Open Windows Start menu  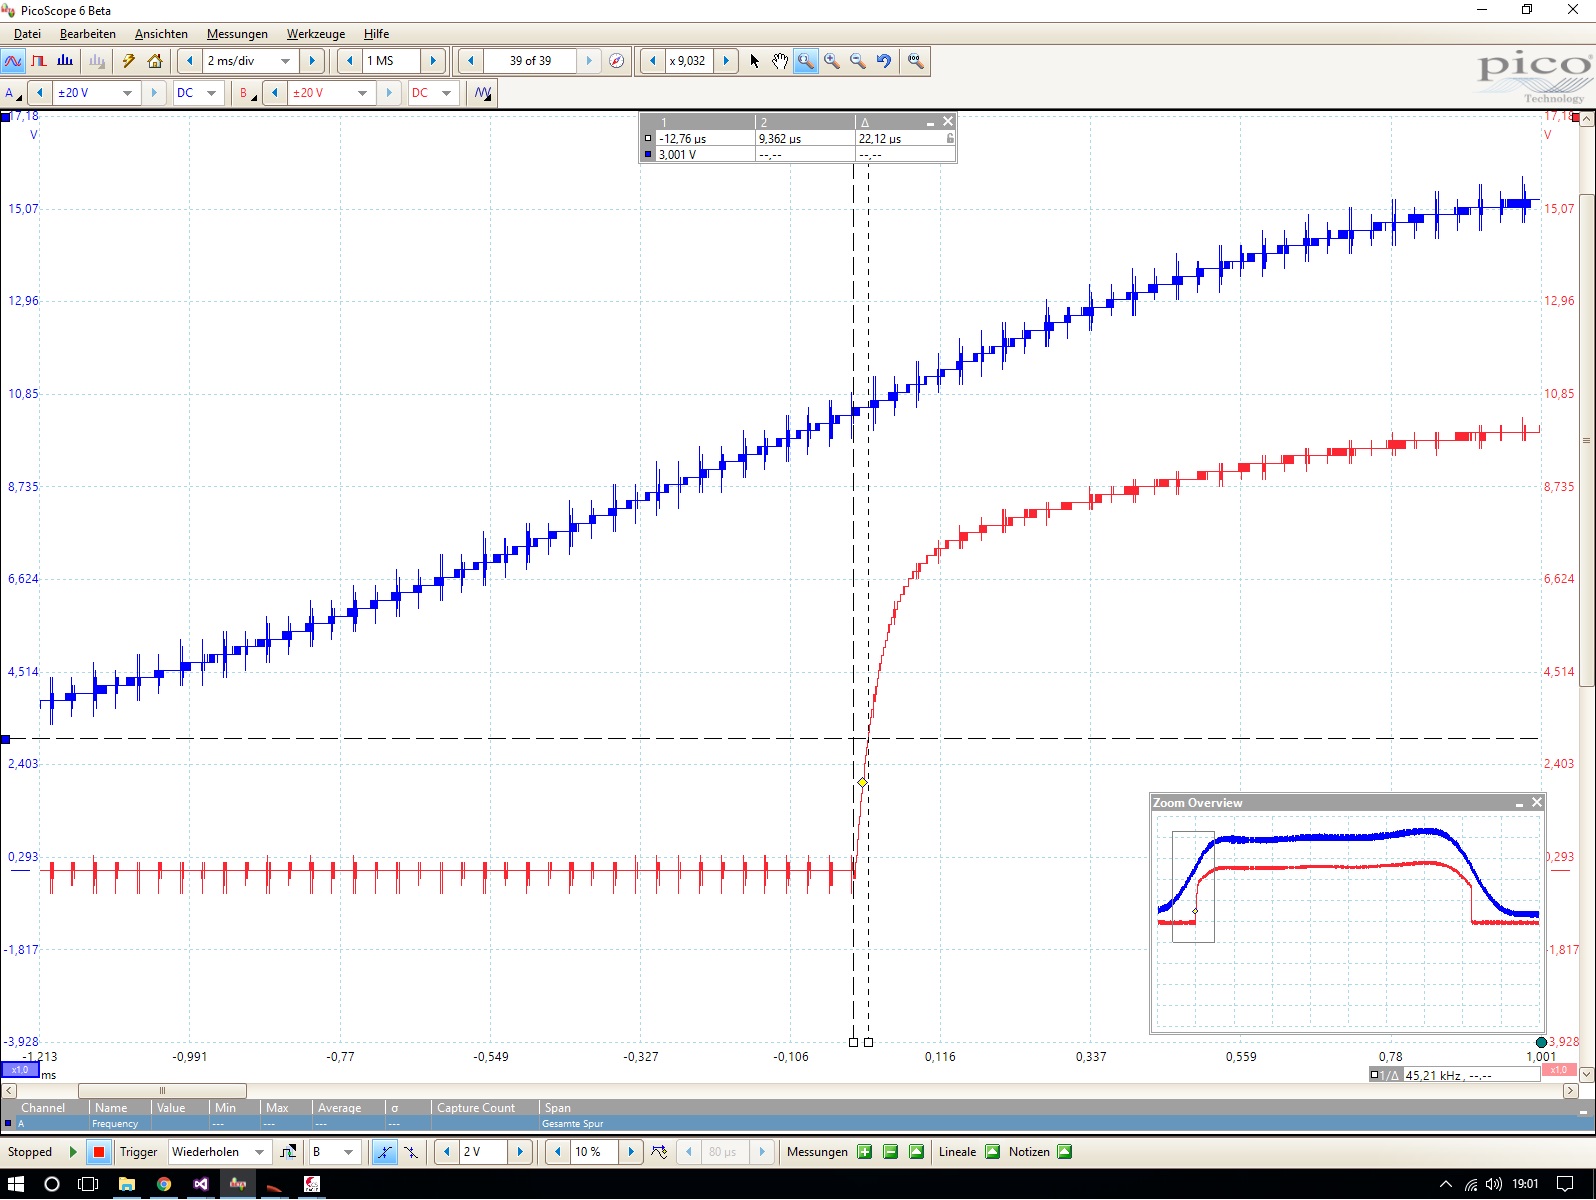click(x=16, y=1184)
